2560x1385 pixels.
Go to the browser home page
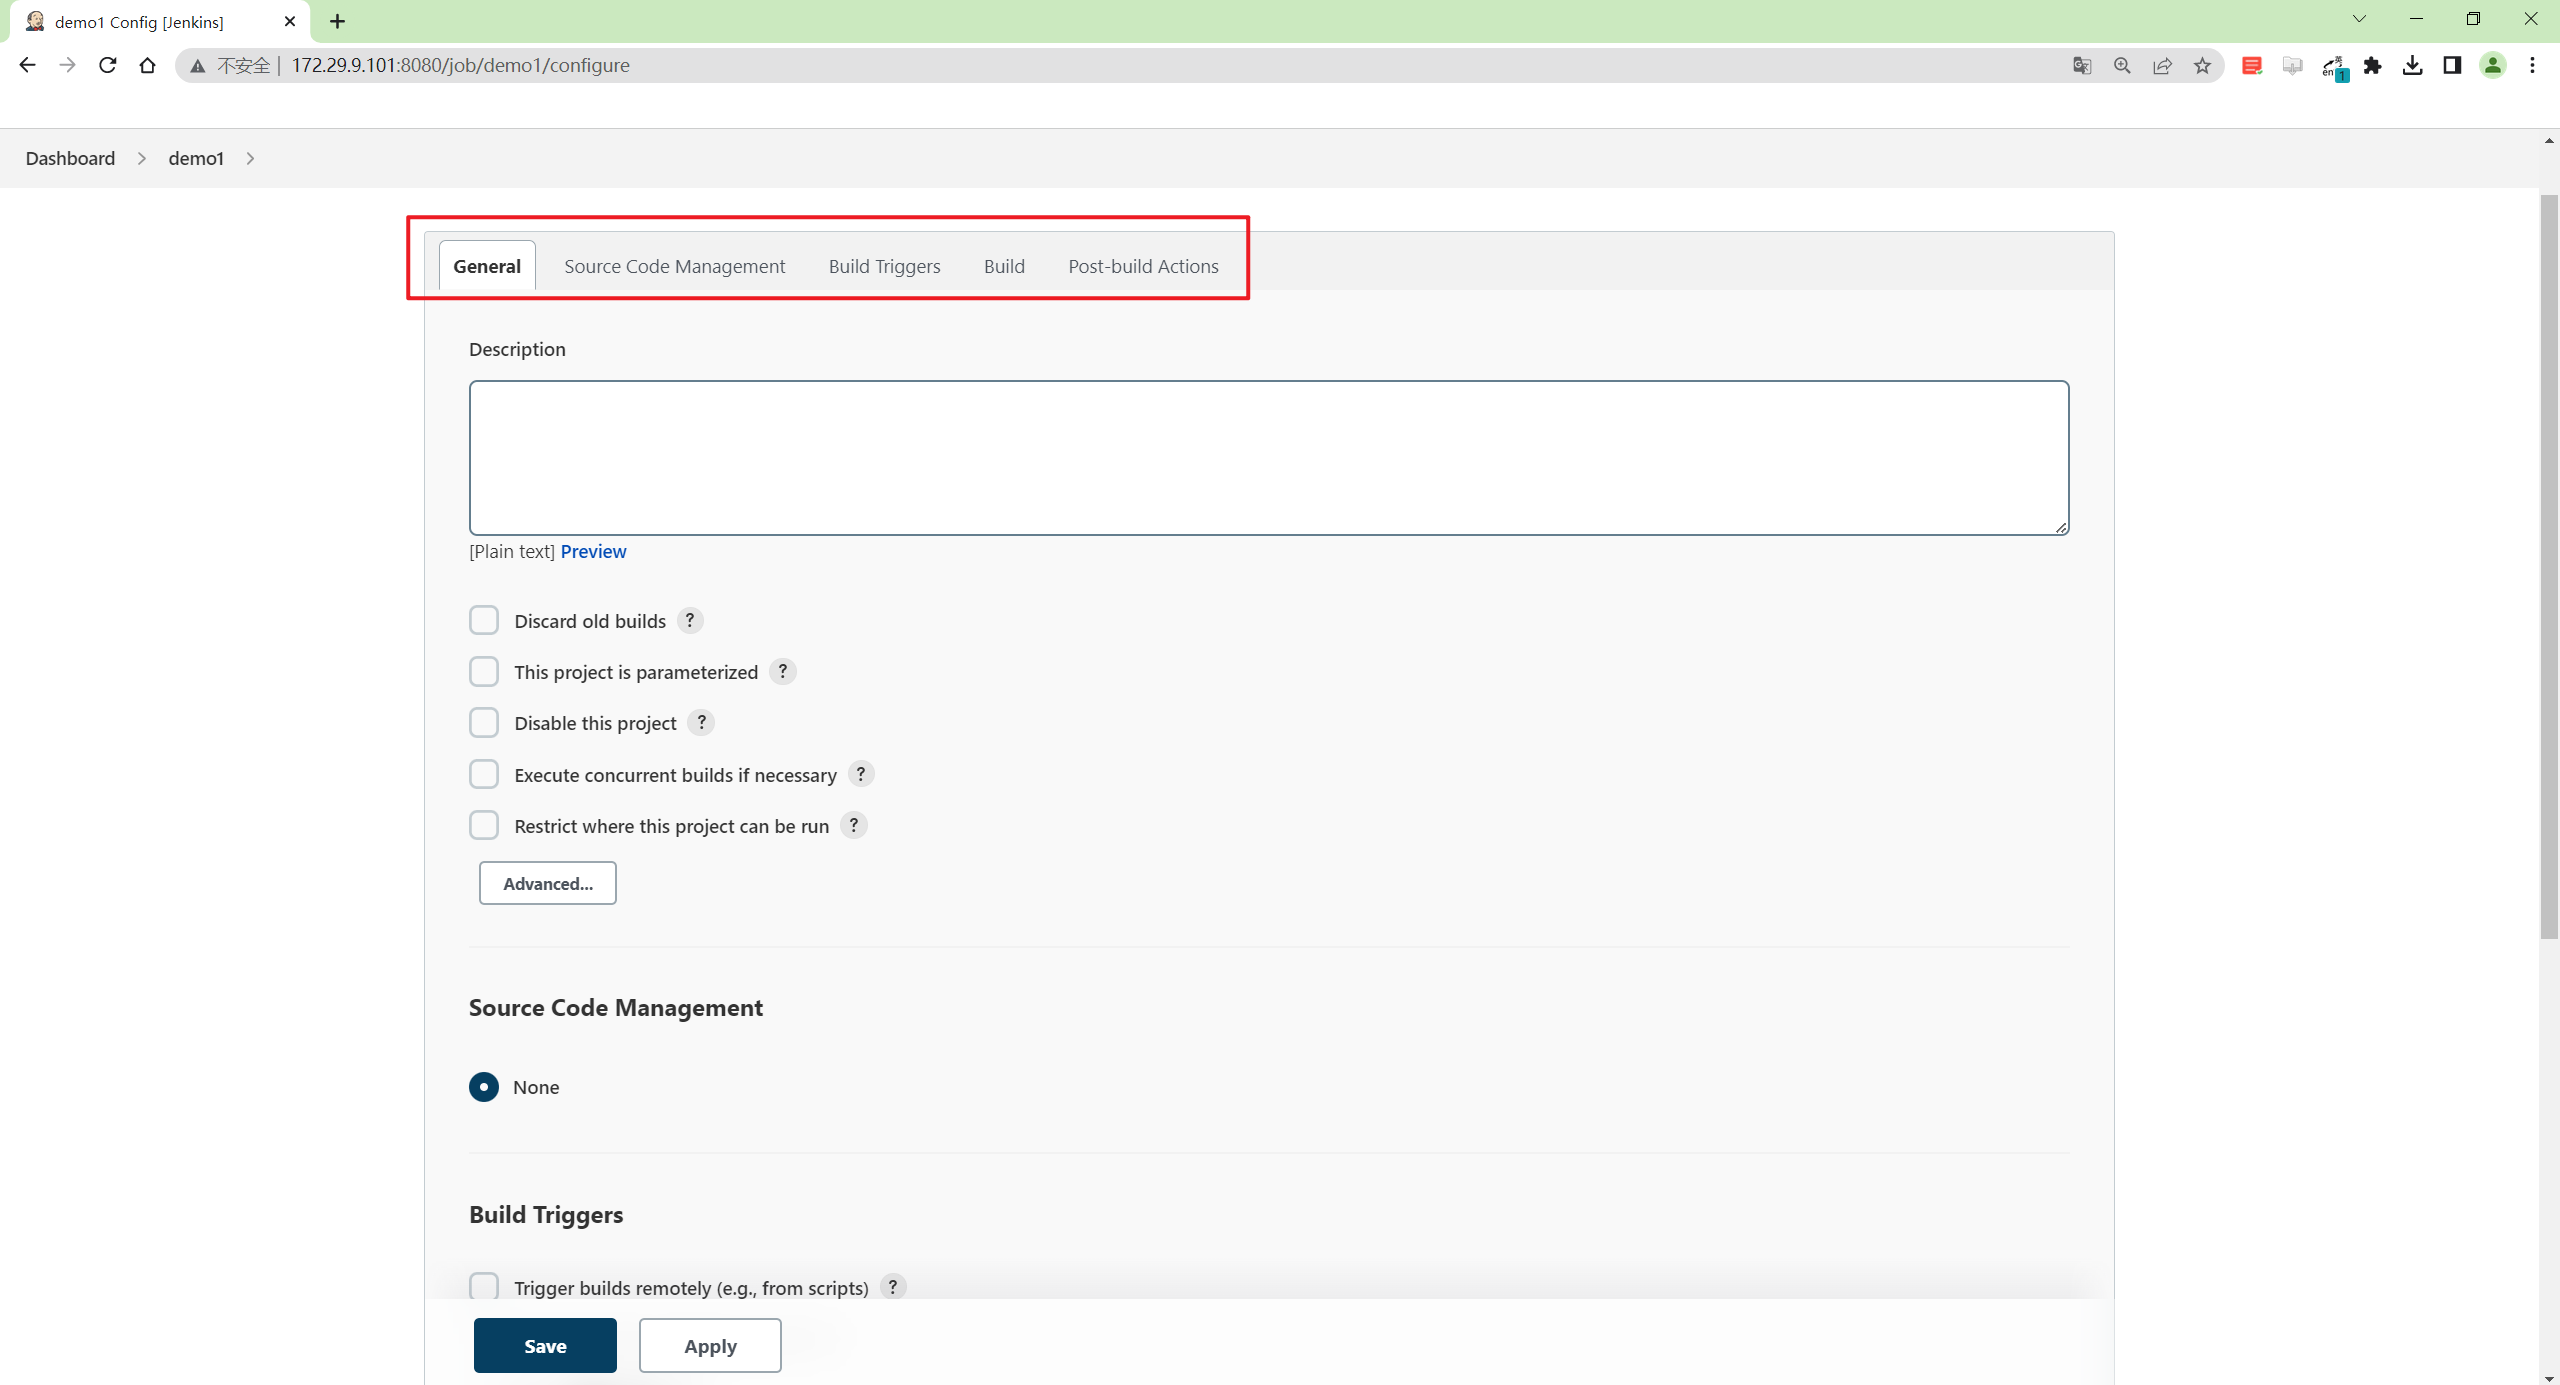147,65
